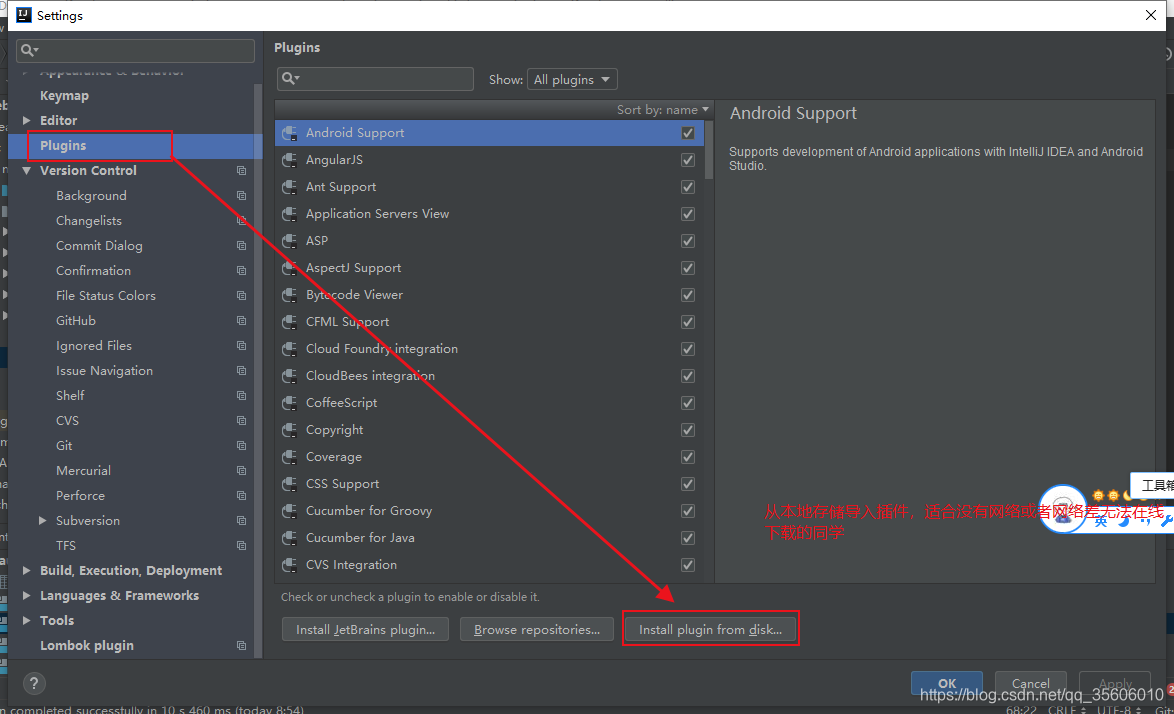
Task: Open the Sort by name dropdown
Action: (x=663, y=109)
